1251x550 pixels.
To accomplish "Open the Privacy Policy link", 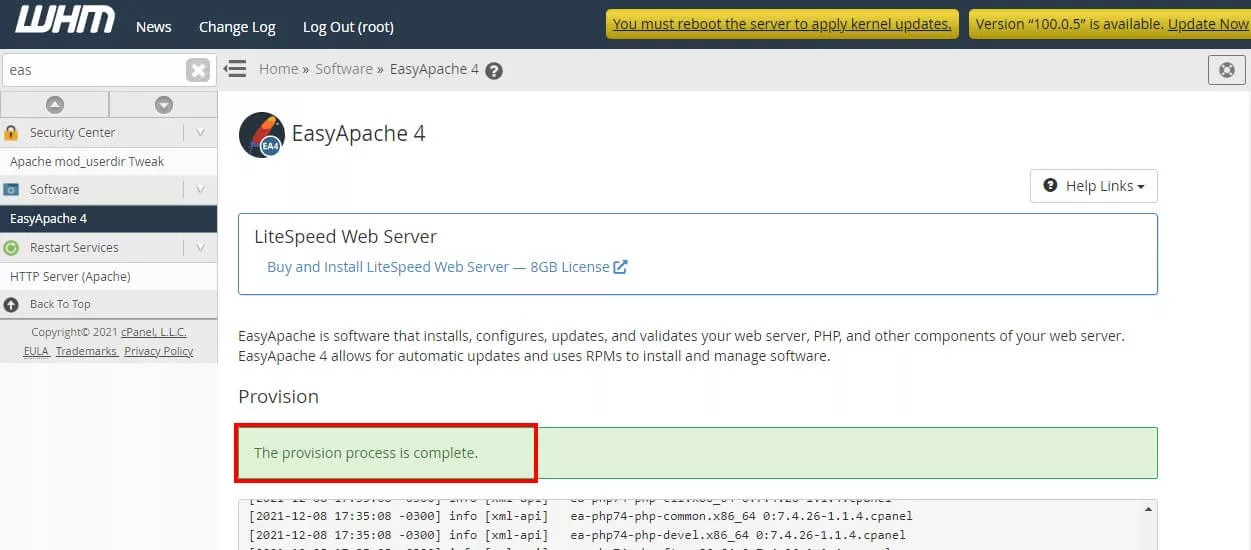I will [x=159, y=351].
